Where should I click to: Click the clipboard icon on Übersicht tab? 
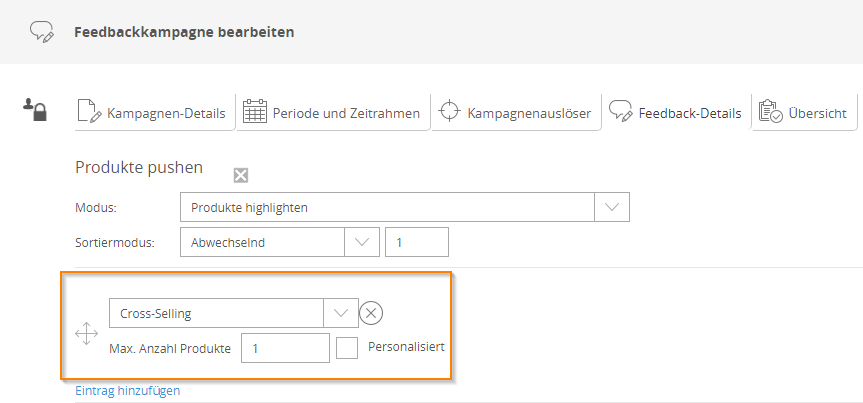click(771, 111)
